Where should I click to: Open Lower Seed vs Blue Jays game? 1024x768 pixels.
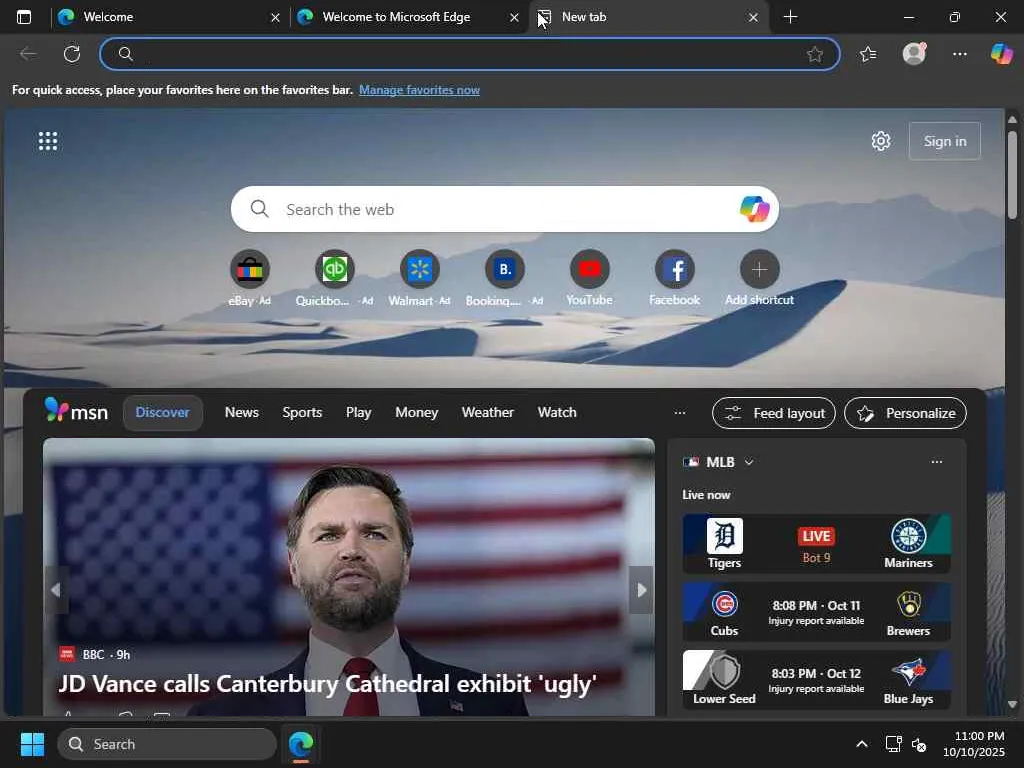pyautogui.click(x=816, y=680)
